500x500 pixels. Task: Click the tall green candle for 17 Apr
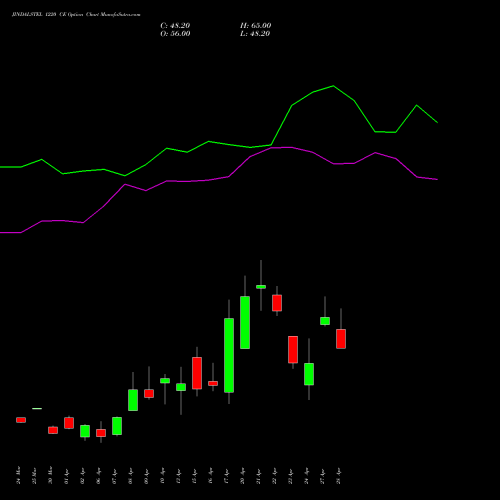(x=229, y=355)
